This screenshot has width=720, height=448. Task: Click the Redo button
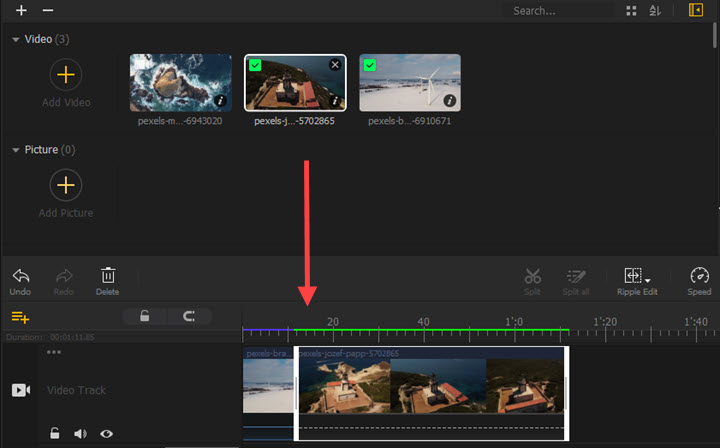pyautogui.click(x=63, y=281)
